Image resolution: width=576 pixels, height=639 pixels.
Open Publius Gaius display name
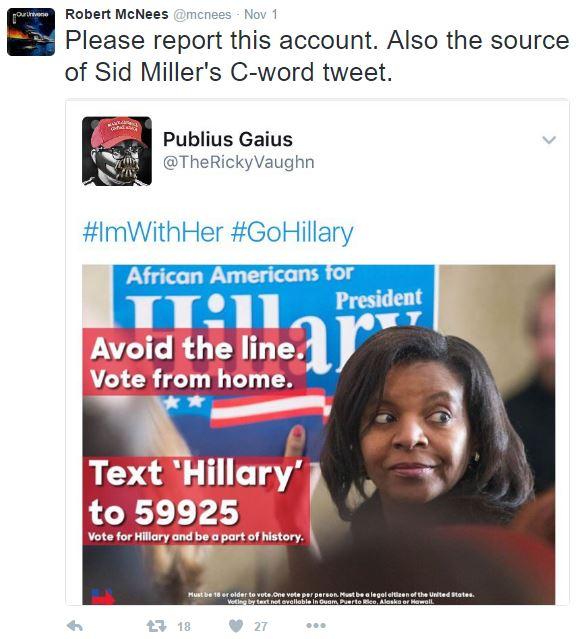(x=228, y=139)
